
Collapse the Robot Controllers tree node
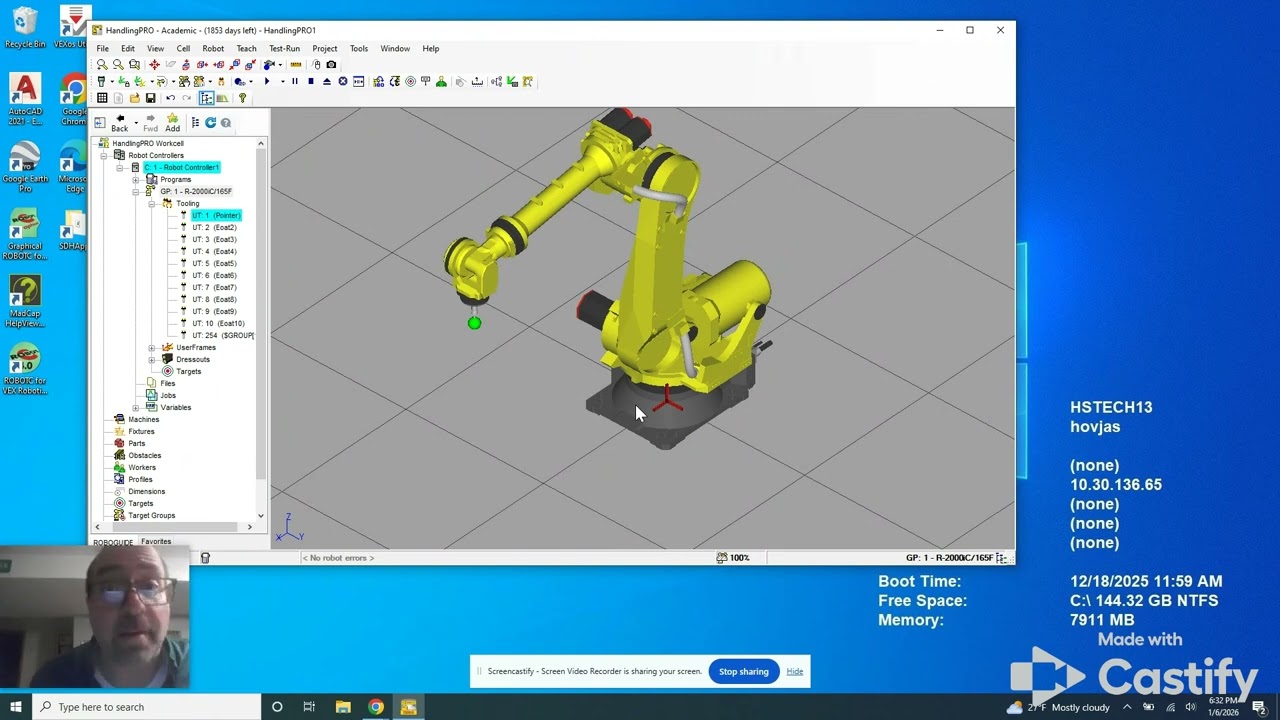pyautogui.click(x=104, y=156)
